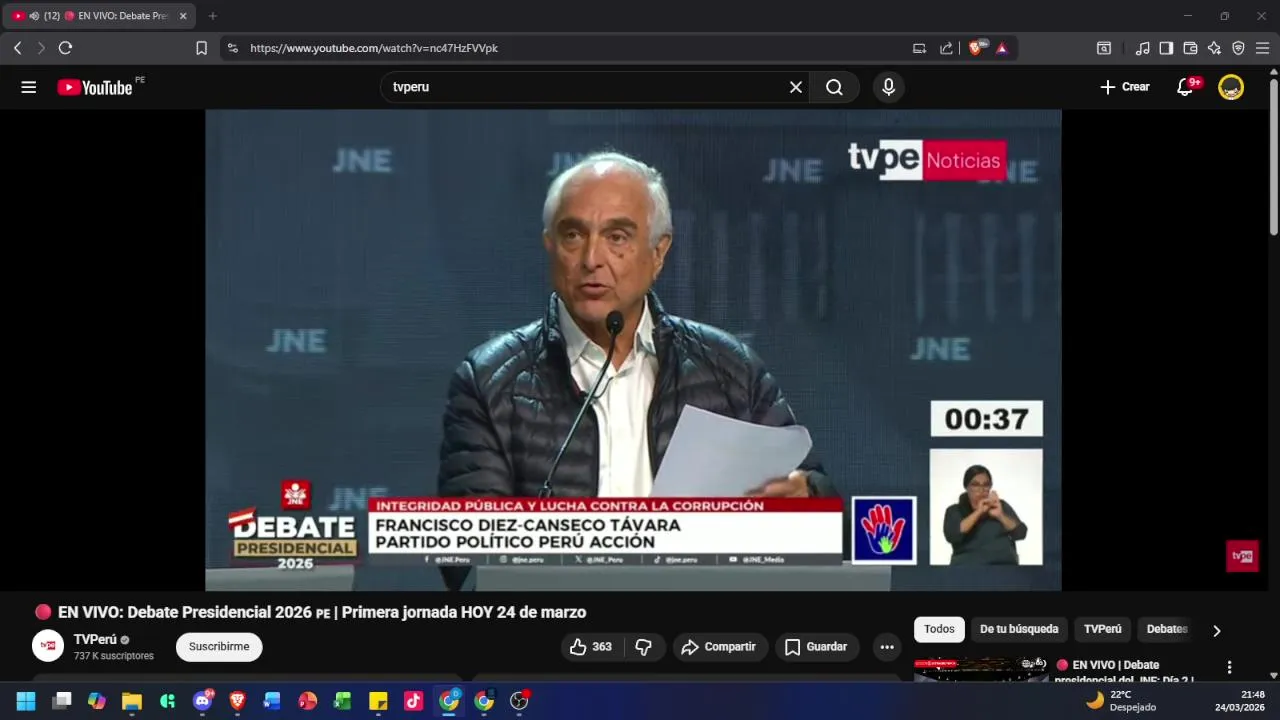Open Discord from the taskbar
1280x720 pixels.
[x=202, y=701]
